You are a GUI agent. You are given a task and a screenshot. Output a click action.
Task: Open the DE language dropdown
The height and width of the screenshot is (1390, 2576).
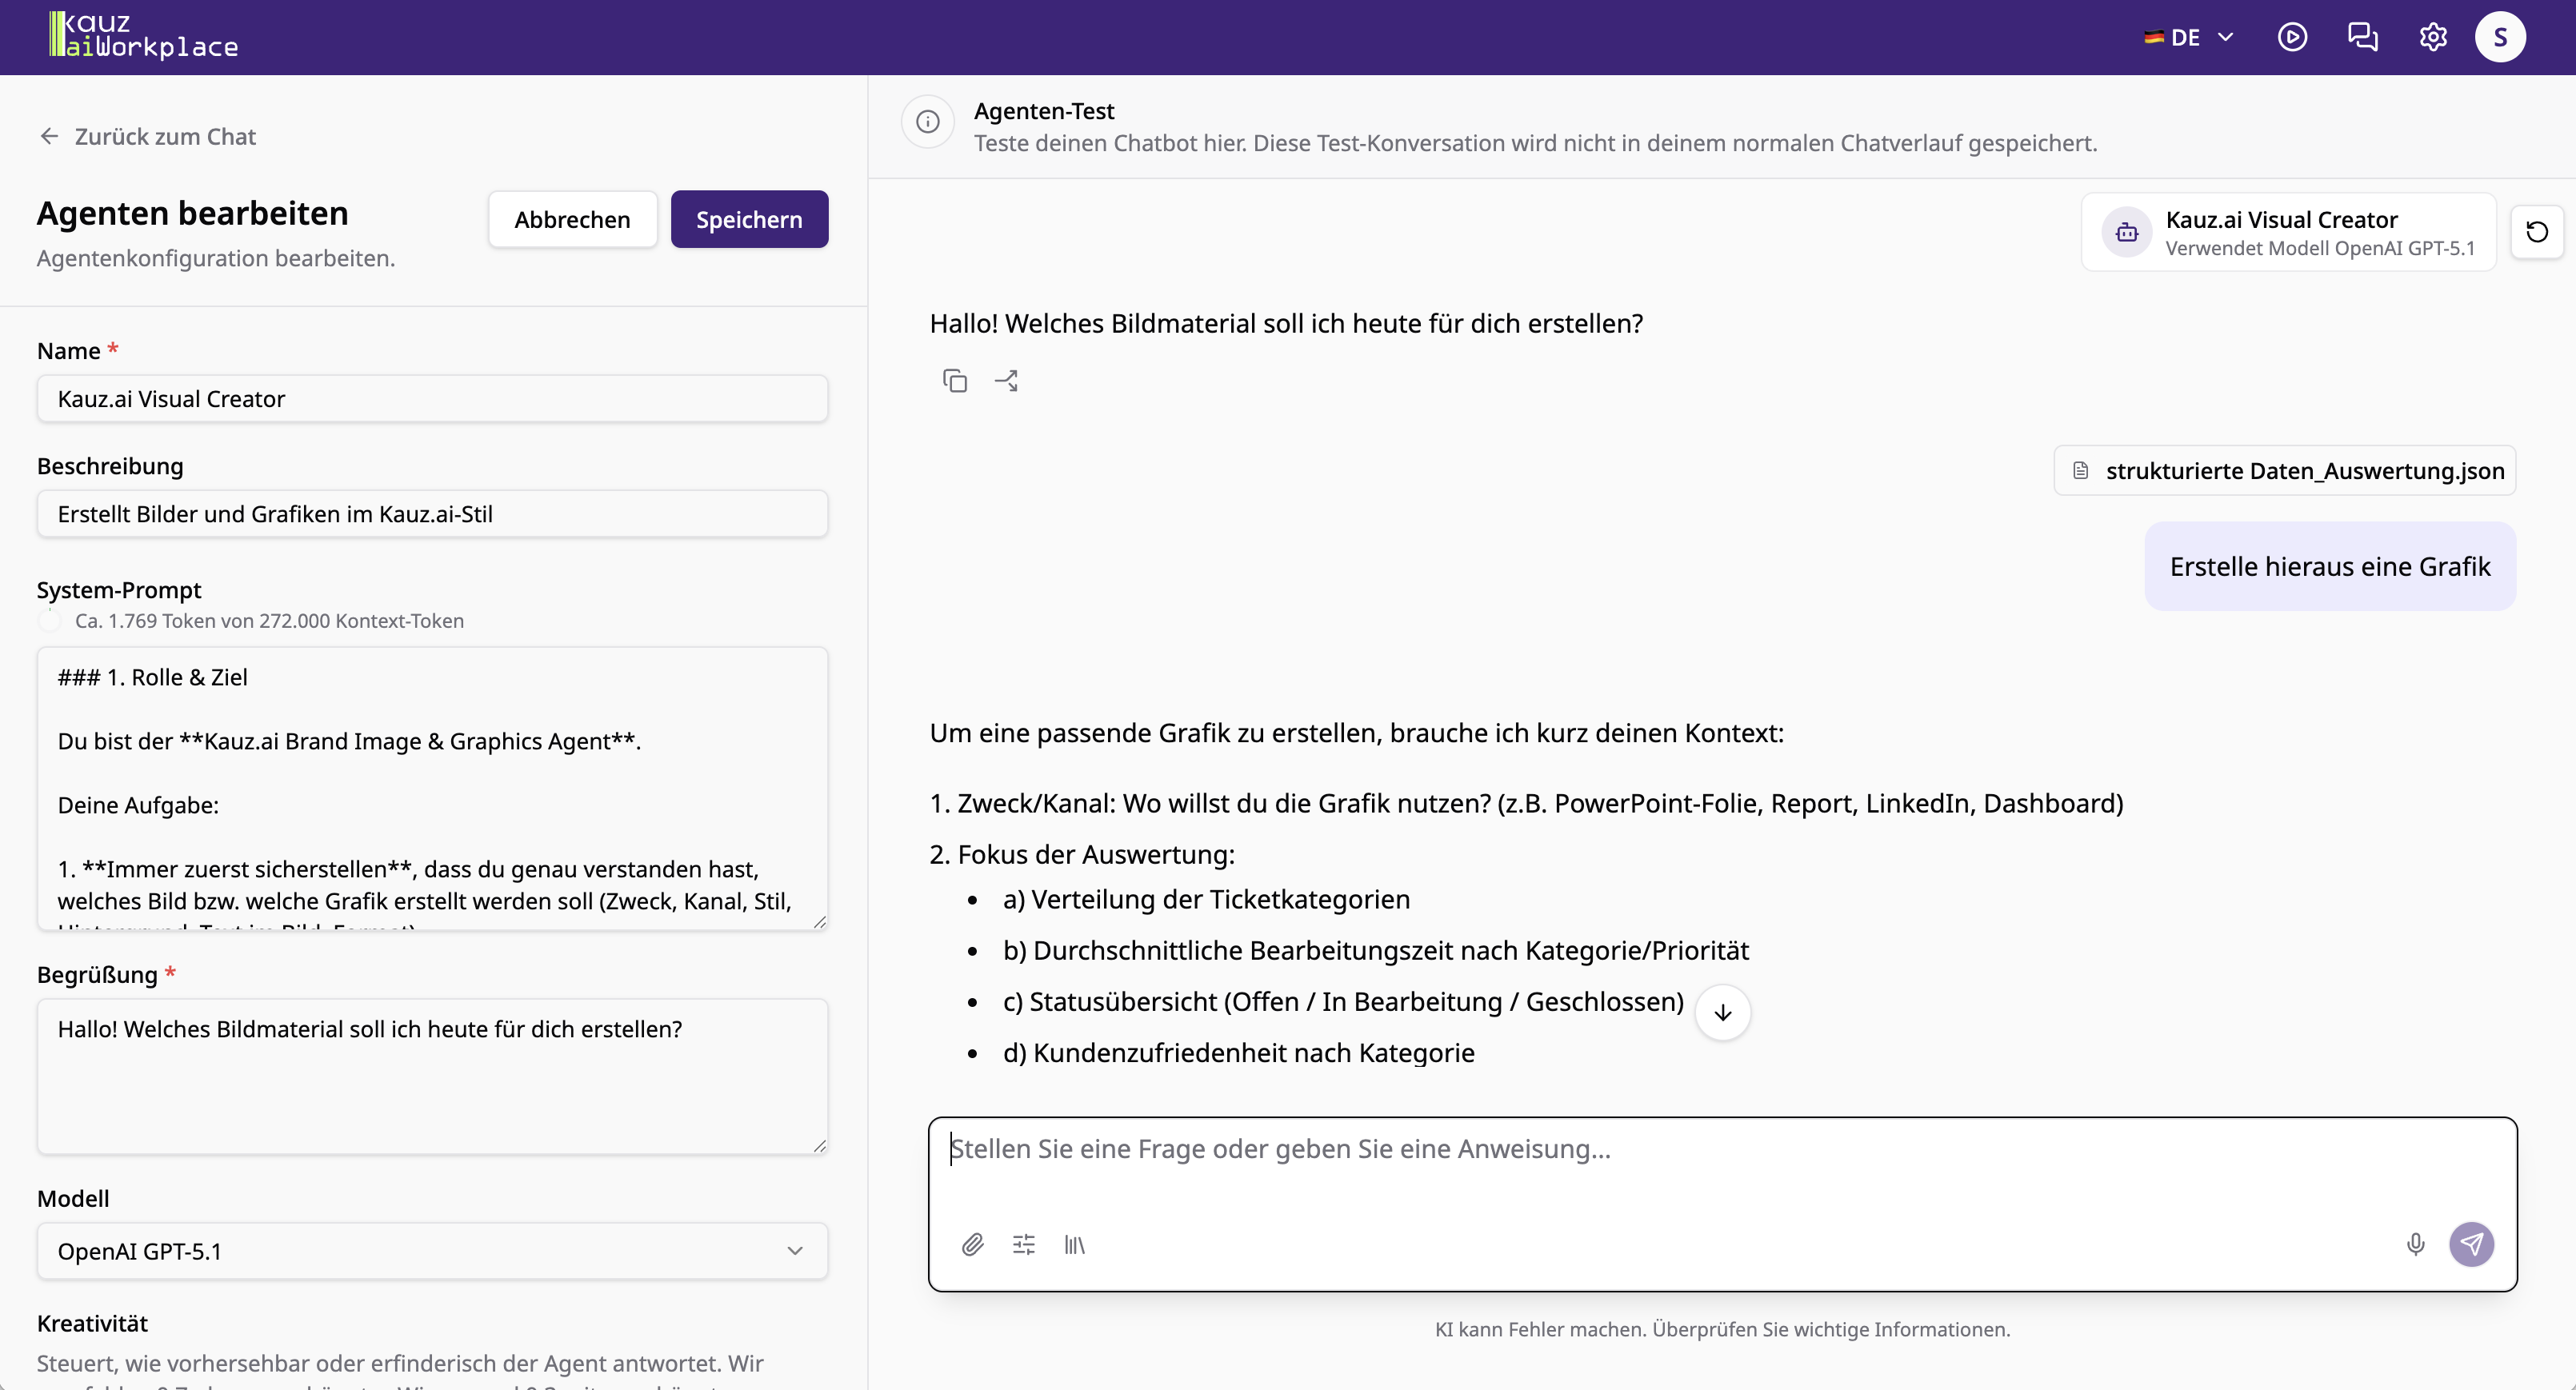pos(2189,37)
